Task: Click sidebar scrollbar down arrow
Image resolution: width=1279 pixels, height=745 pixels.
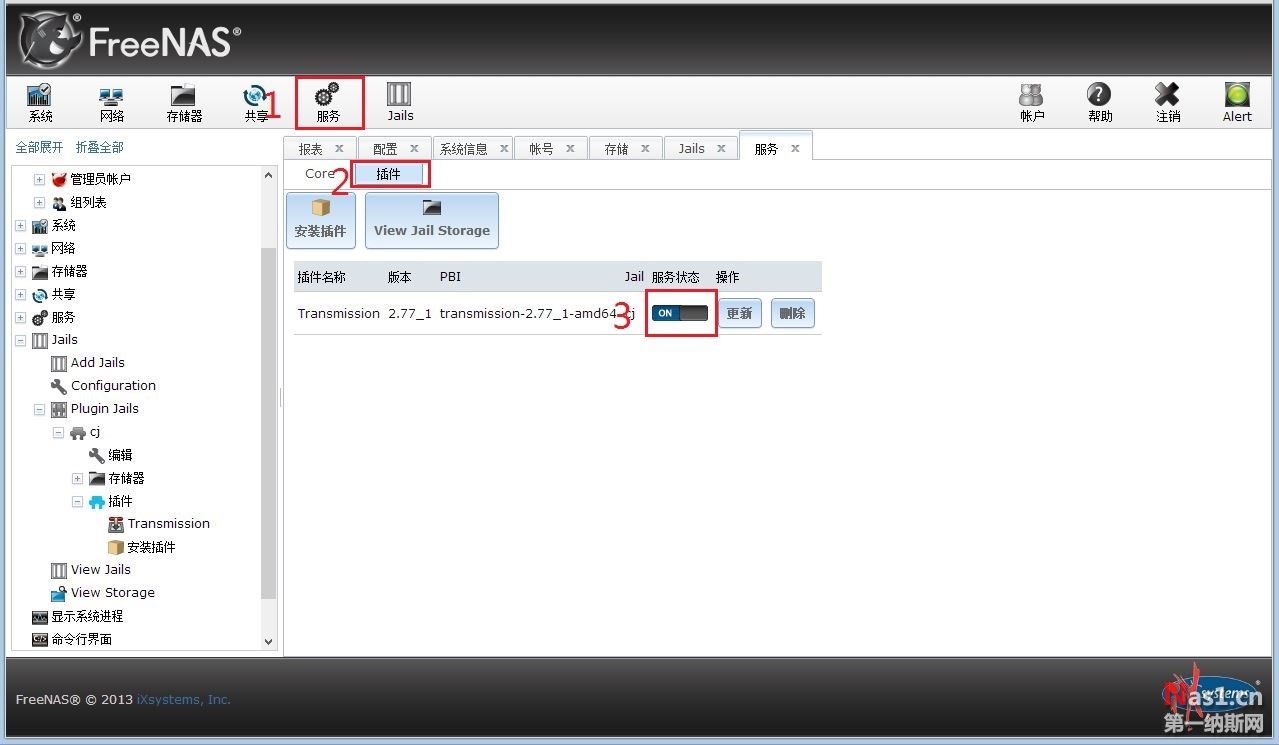Action: (268, 641)
